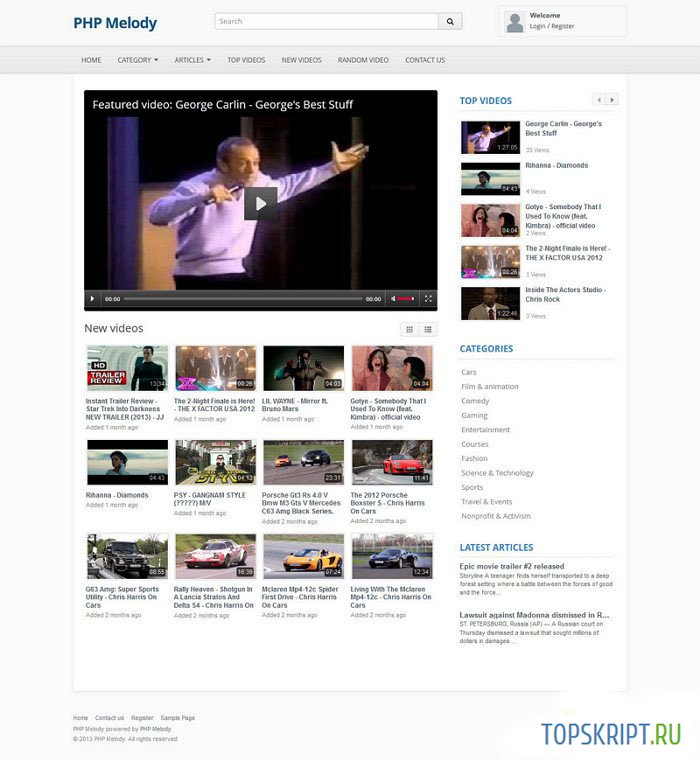Image resolution: width=700 pixels, height=761 pixels.
Task: Click the PHP Melody logo
Action: [115, 23]
